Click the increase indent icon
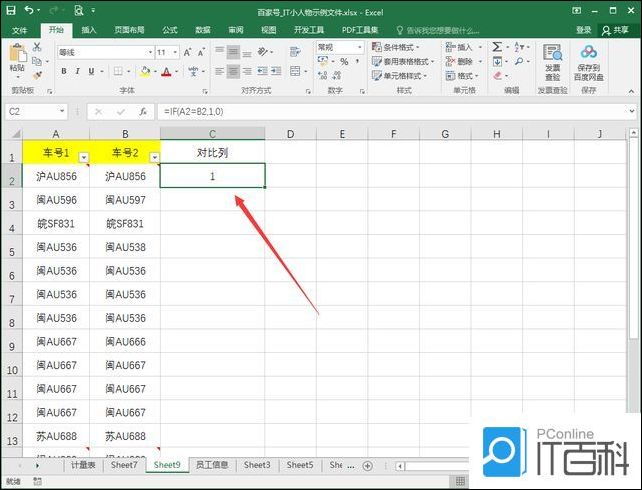Image resolution: width=642 pixels, height=490 pixels. coord(276,72)
